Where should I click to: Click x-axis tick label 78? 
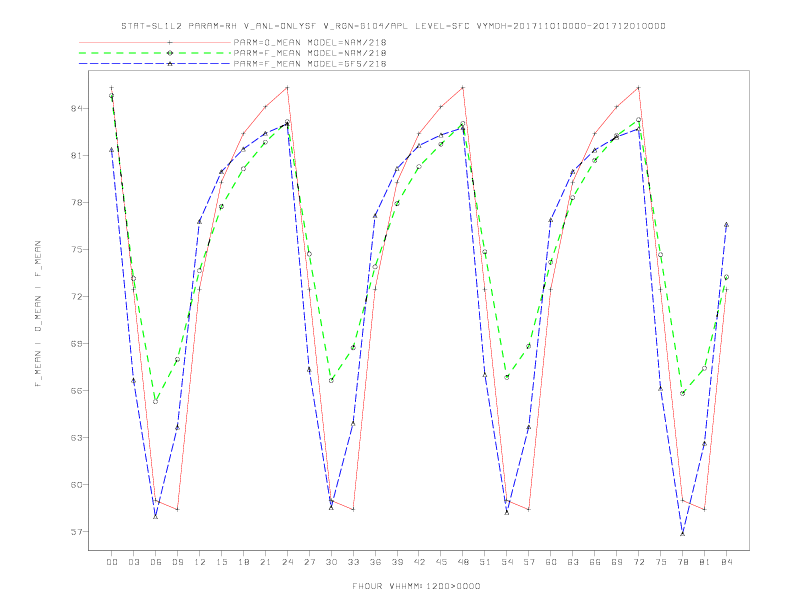(683, 562)
